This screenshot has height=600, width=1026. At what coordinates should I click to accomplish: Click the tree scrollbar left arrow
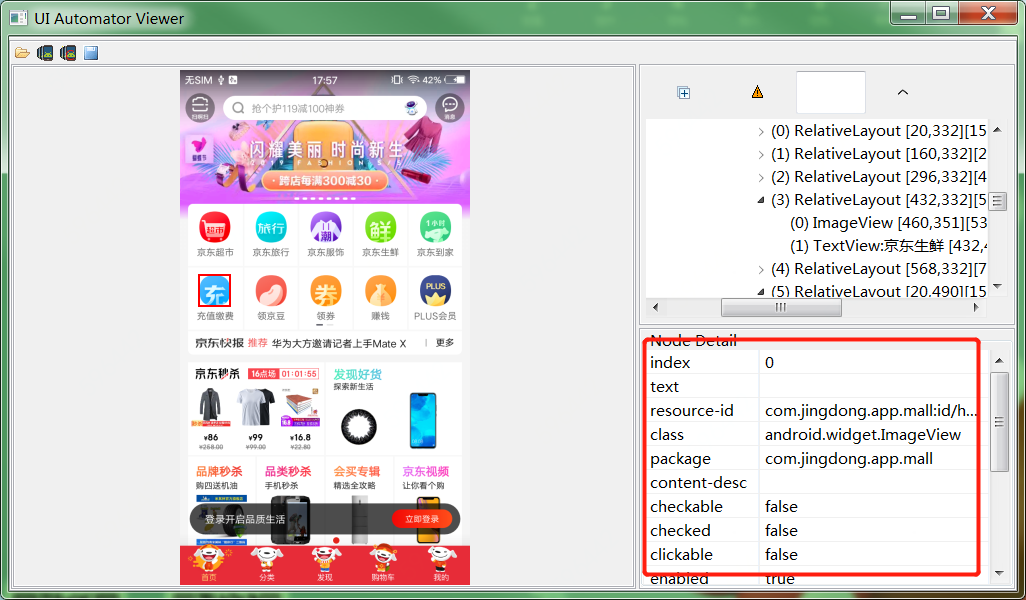[x=655, y=307]
